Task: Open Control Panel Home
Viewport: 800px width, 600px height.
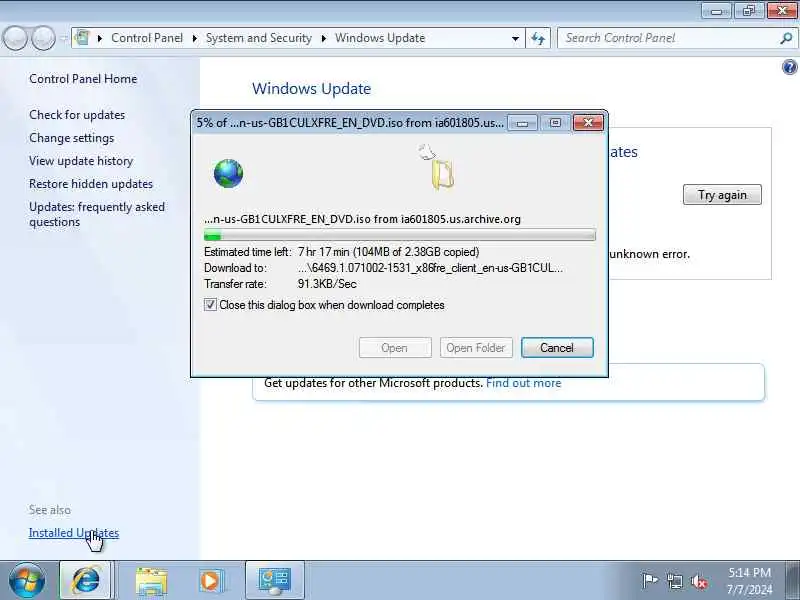Action: (83, 79)
